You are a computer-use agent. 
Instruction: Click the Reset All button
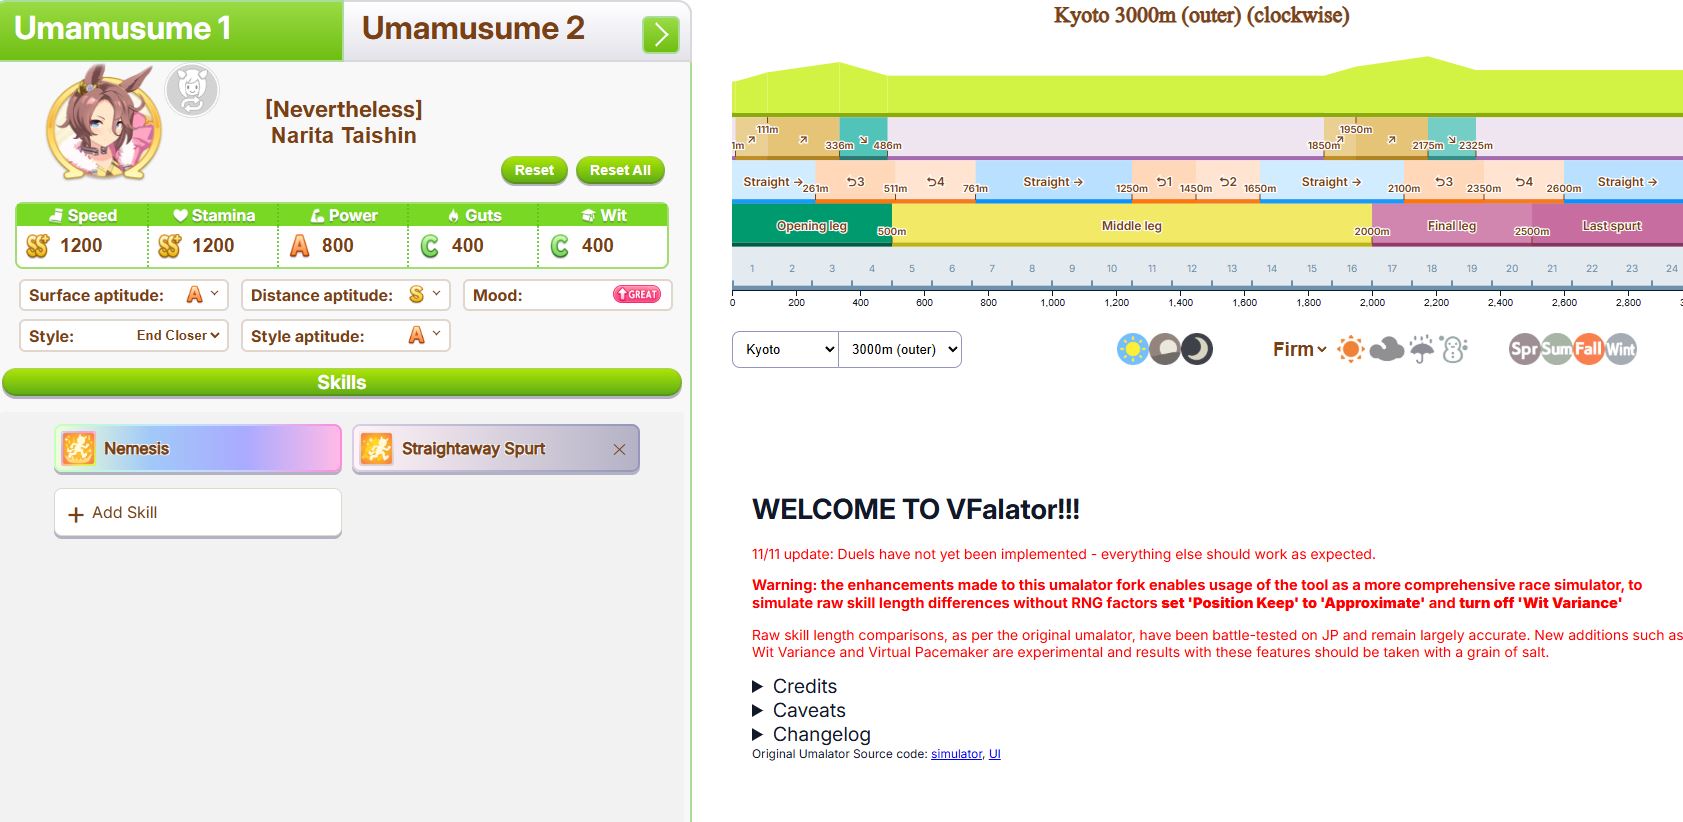tap(620, 171)
